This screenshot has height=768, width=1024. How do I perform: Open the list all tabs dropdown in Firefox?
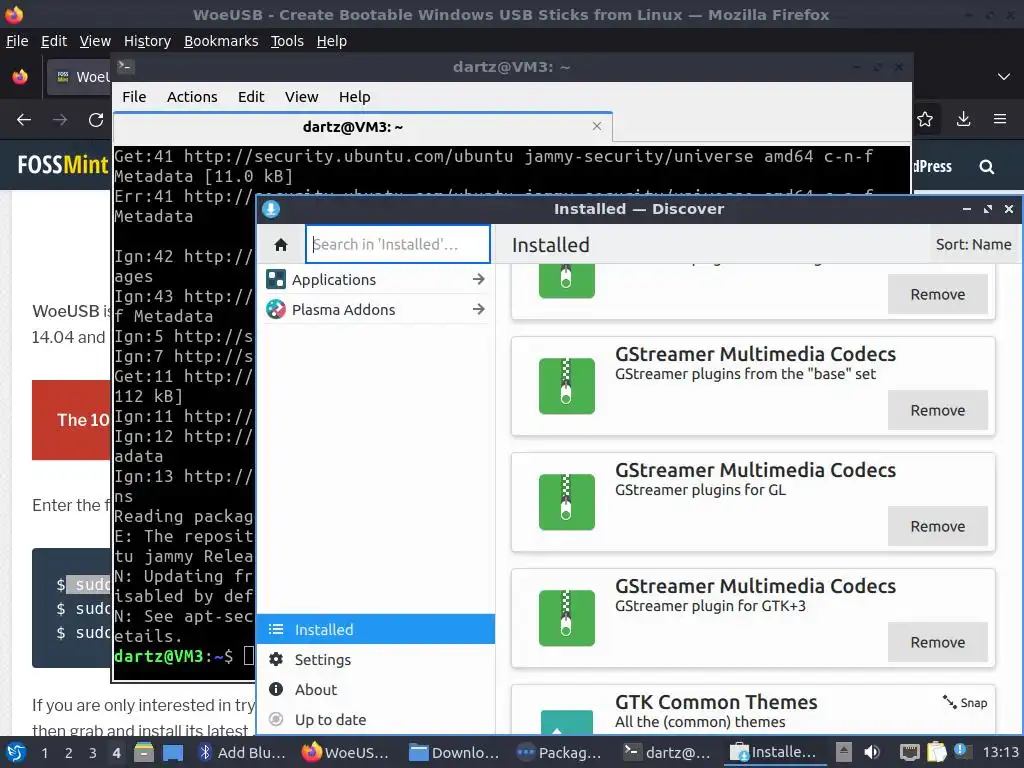coord(1004,76)
